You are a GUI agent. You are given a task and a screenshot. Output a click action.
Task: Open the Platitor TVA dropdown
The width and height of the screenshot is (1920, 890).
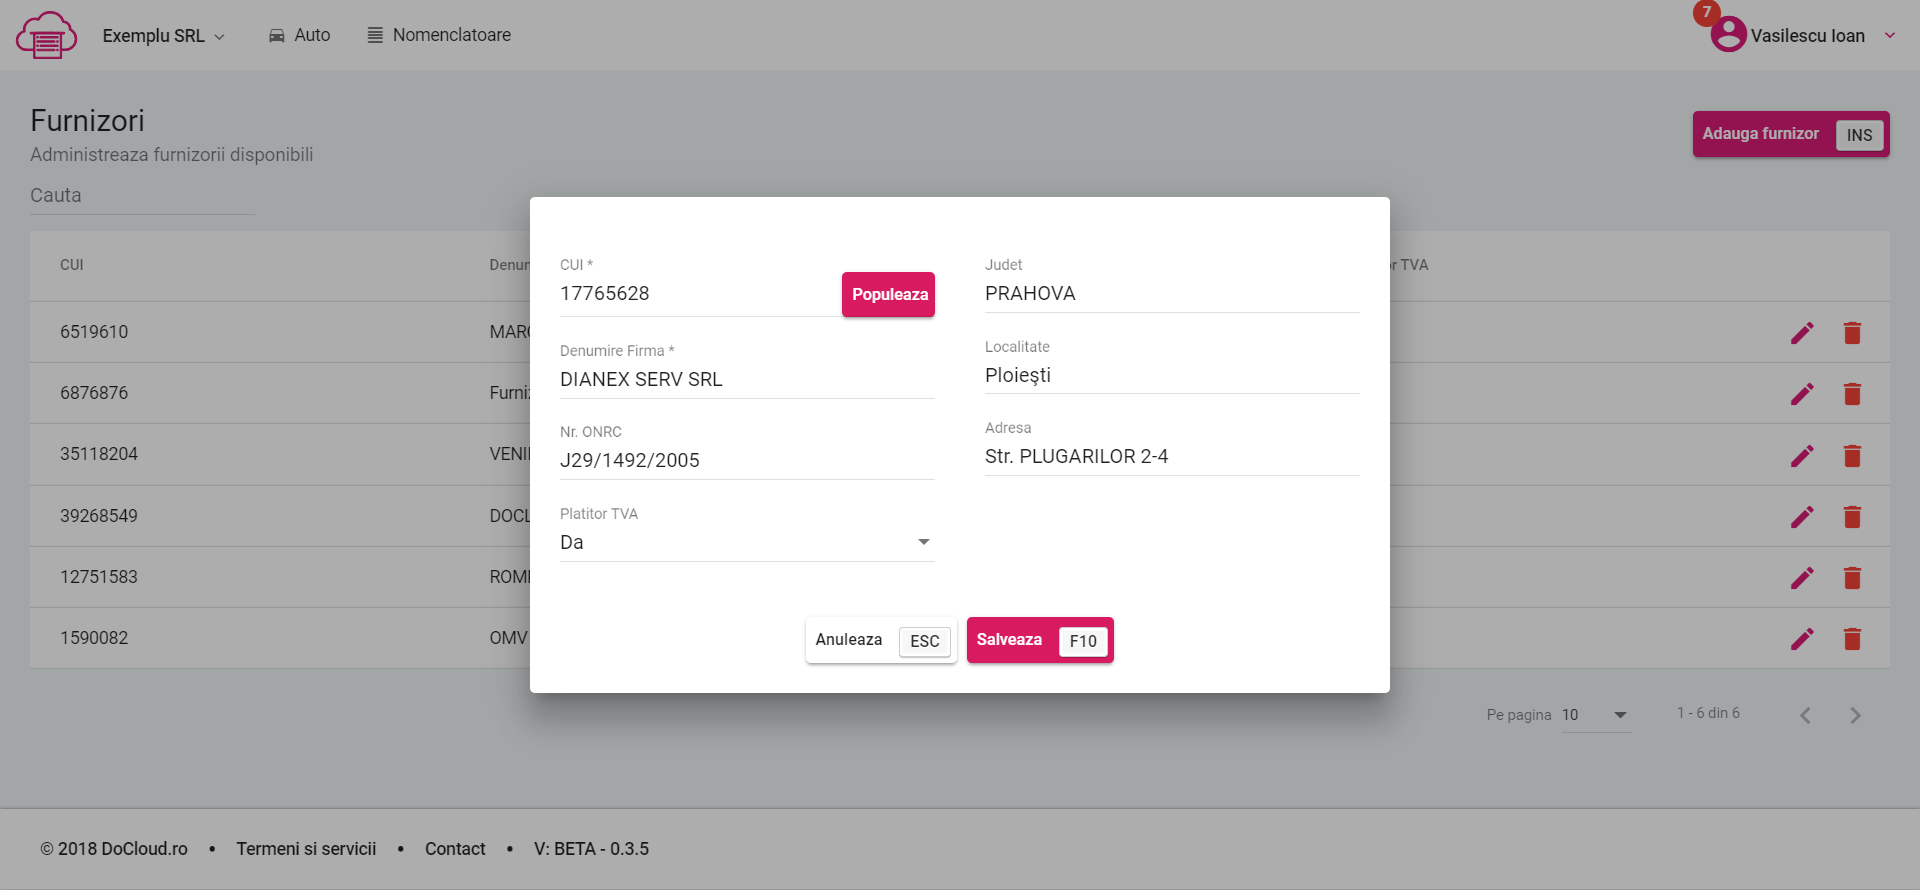point(747,543)
